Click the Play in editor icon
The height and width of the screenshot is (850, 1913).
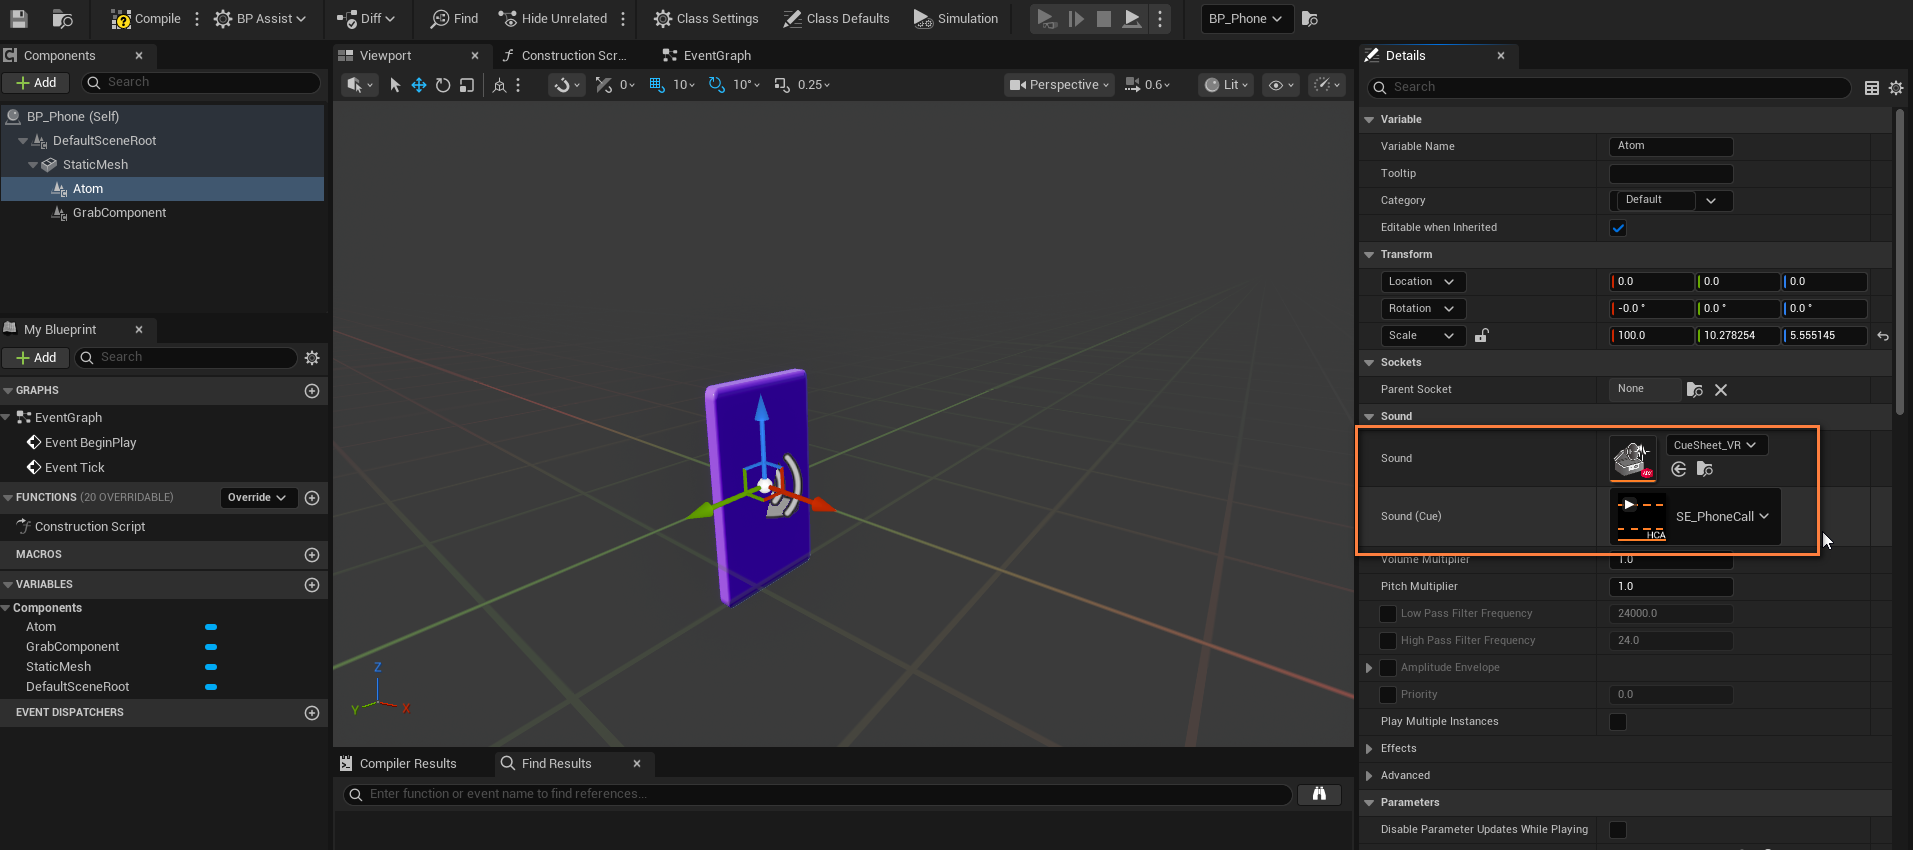1046,18
